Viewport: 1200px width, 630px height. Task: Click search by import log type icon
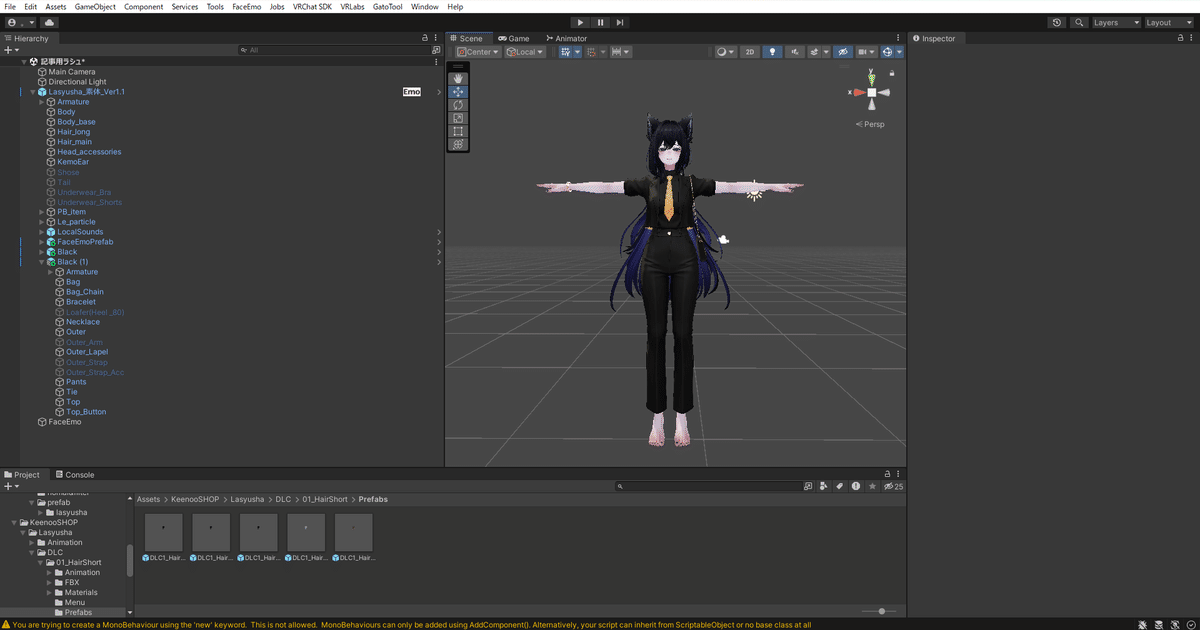click(856, 486)
